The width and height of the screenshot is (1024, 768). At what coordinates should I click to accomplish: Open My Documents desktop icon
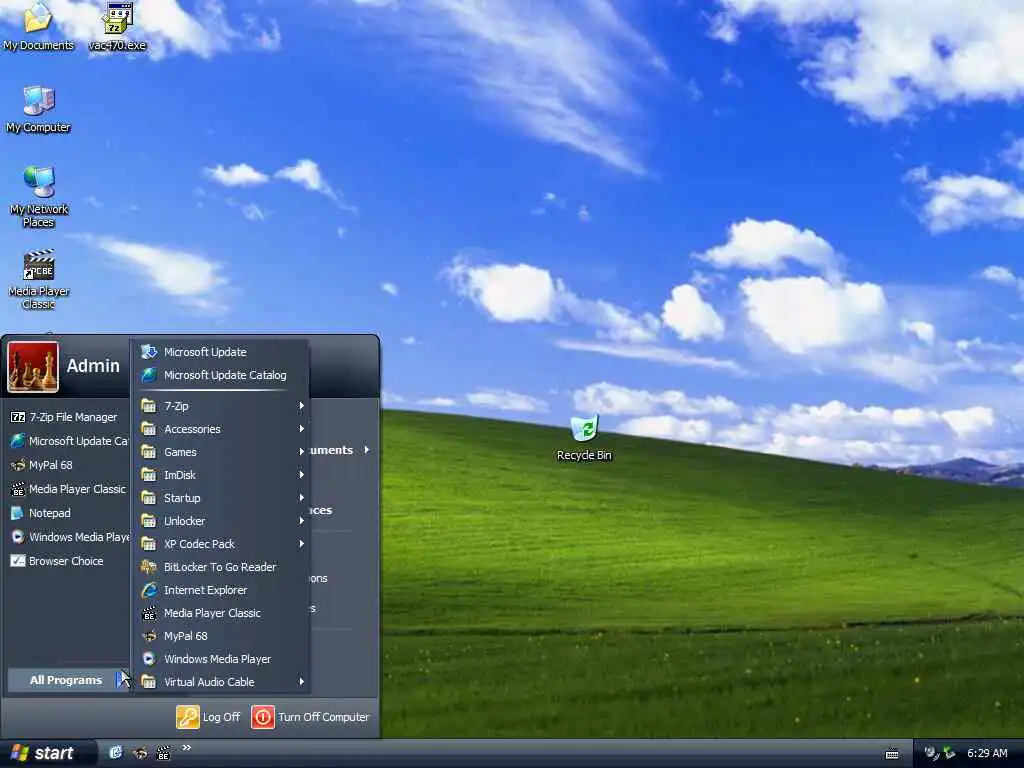(x=38, y=26)
